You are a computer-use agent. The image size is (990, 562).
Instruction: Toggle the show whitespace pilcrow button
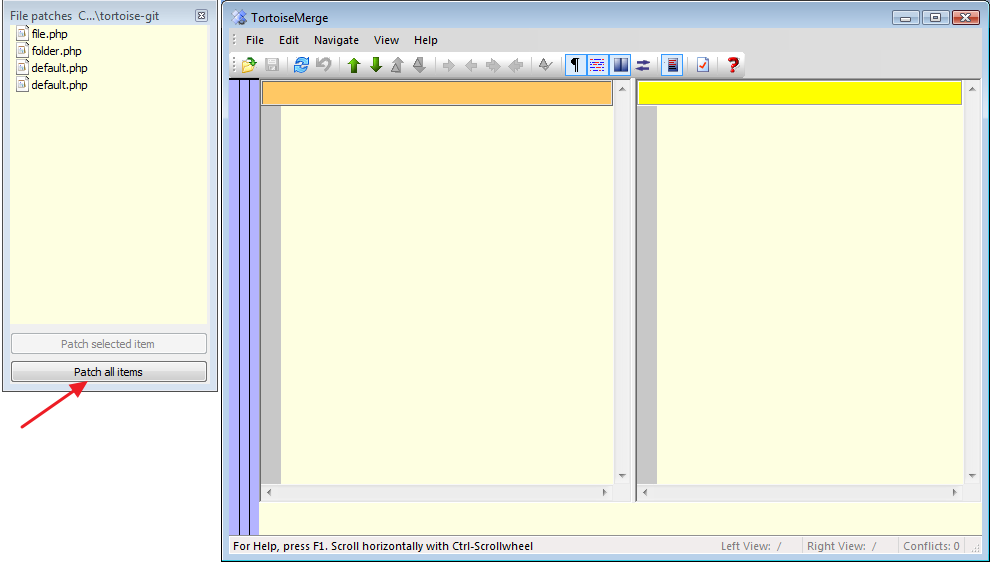point(575,65)
